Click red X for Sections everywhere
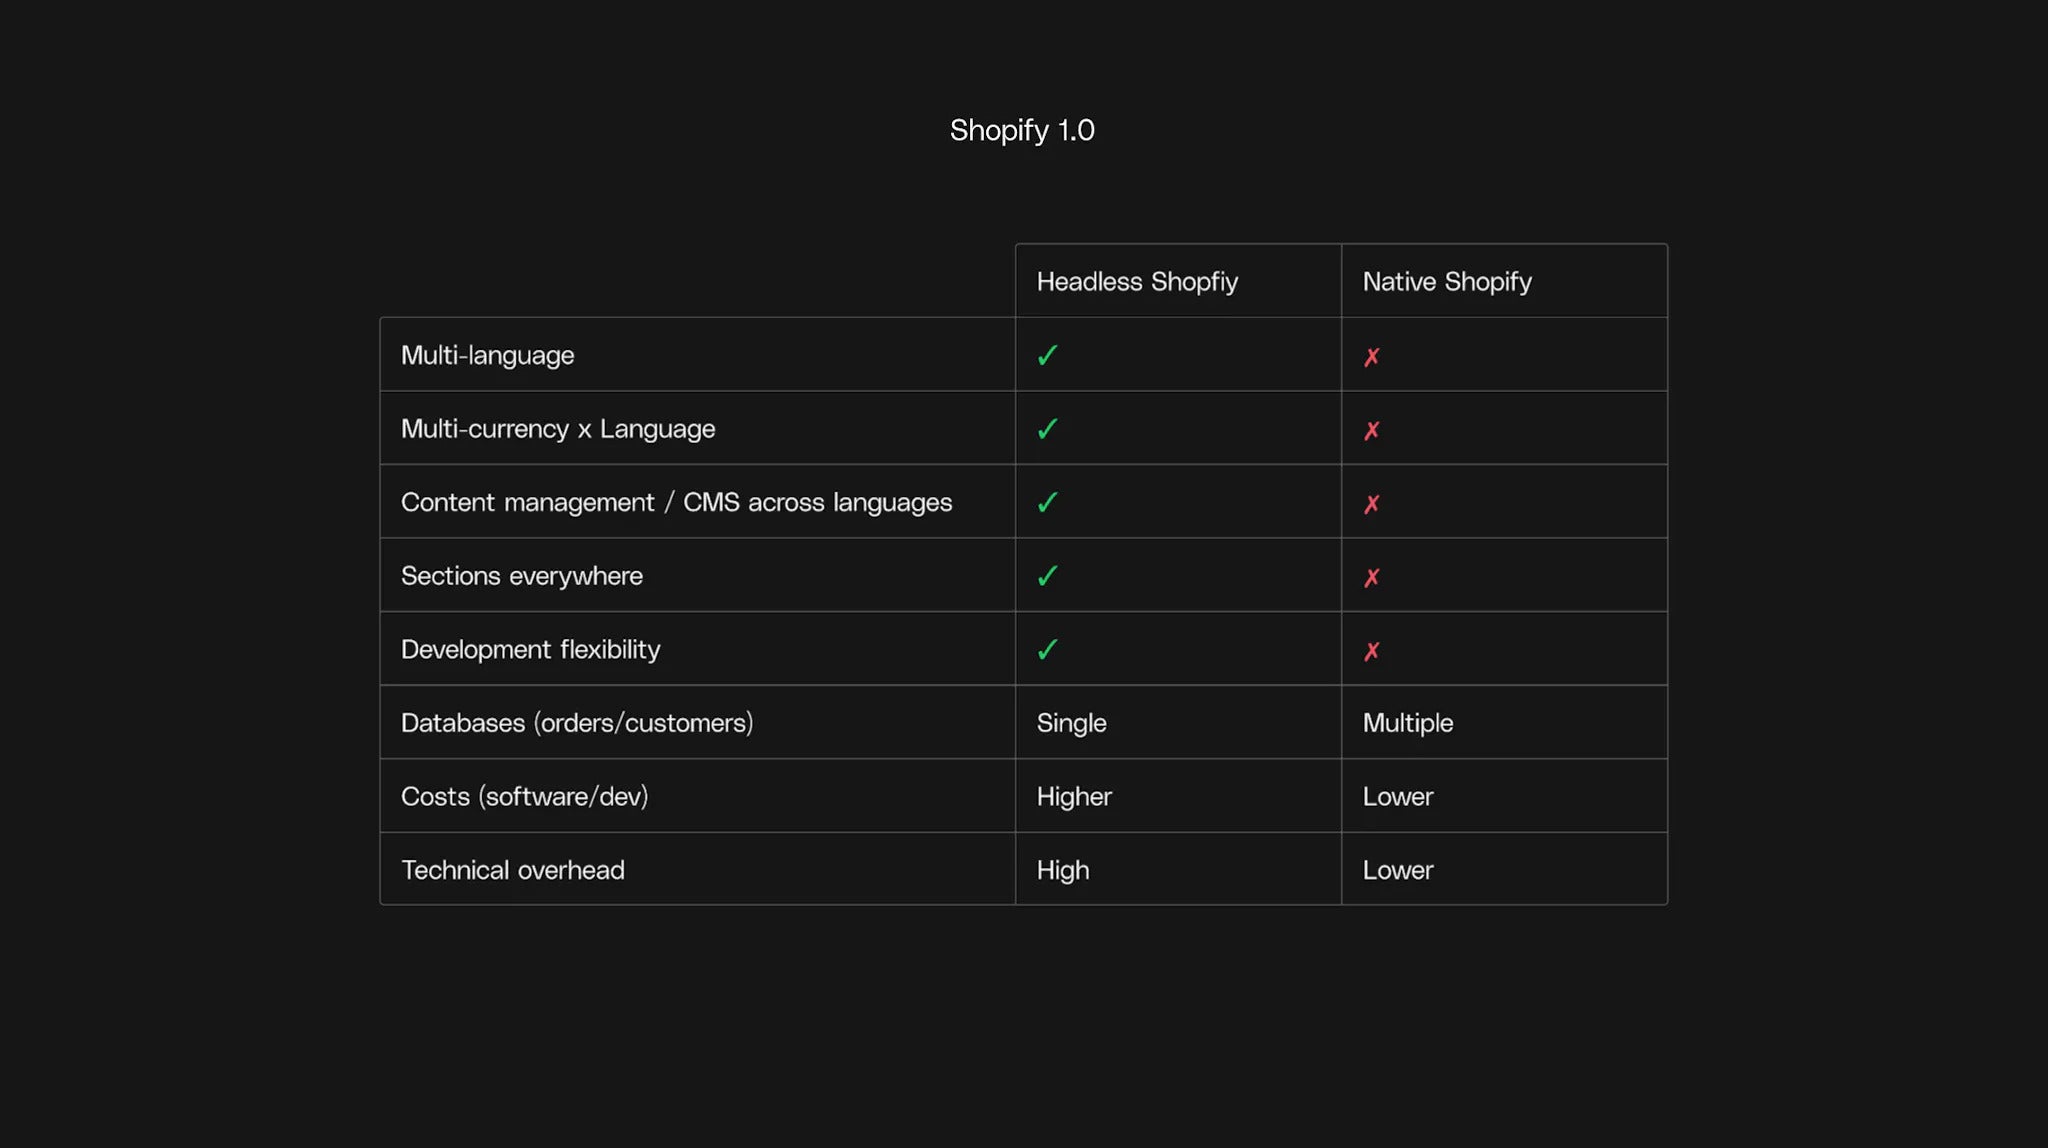The width and height of the screenshot is (2048, 1148). point(1371,577)
